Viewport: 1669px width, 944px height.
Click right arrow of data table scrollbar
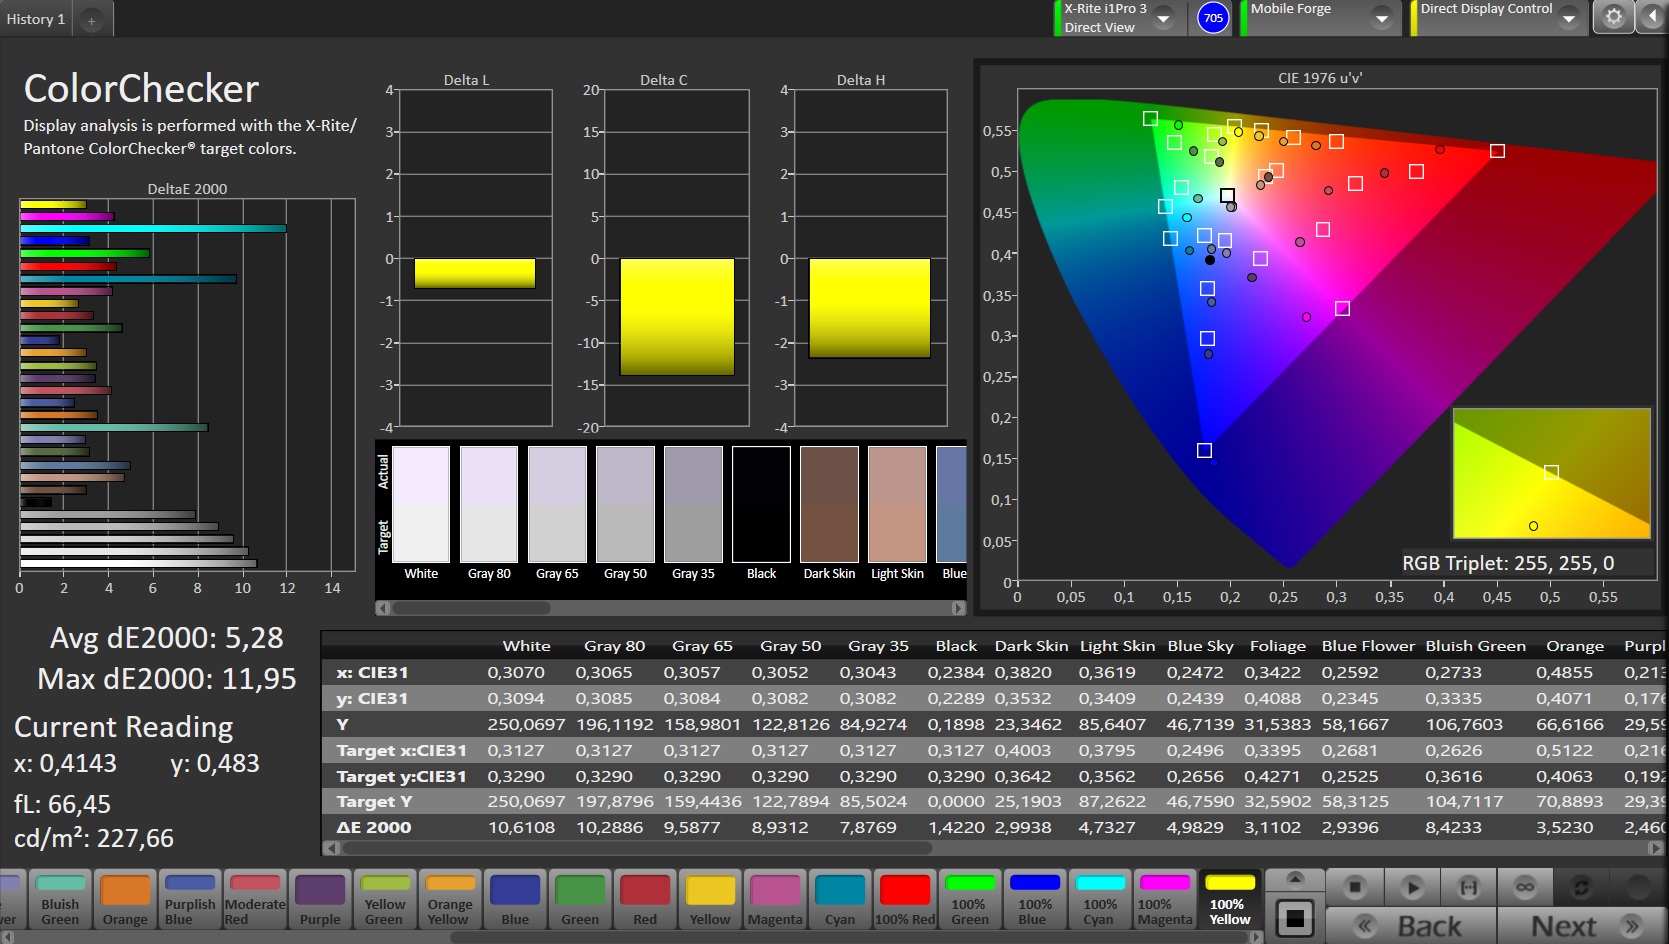pos(1655,848)
